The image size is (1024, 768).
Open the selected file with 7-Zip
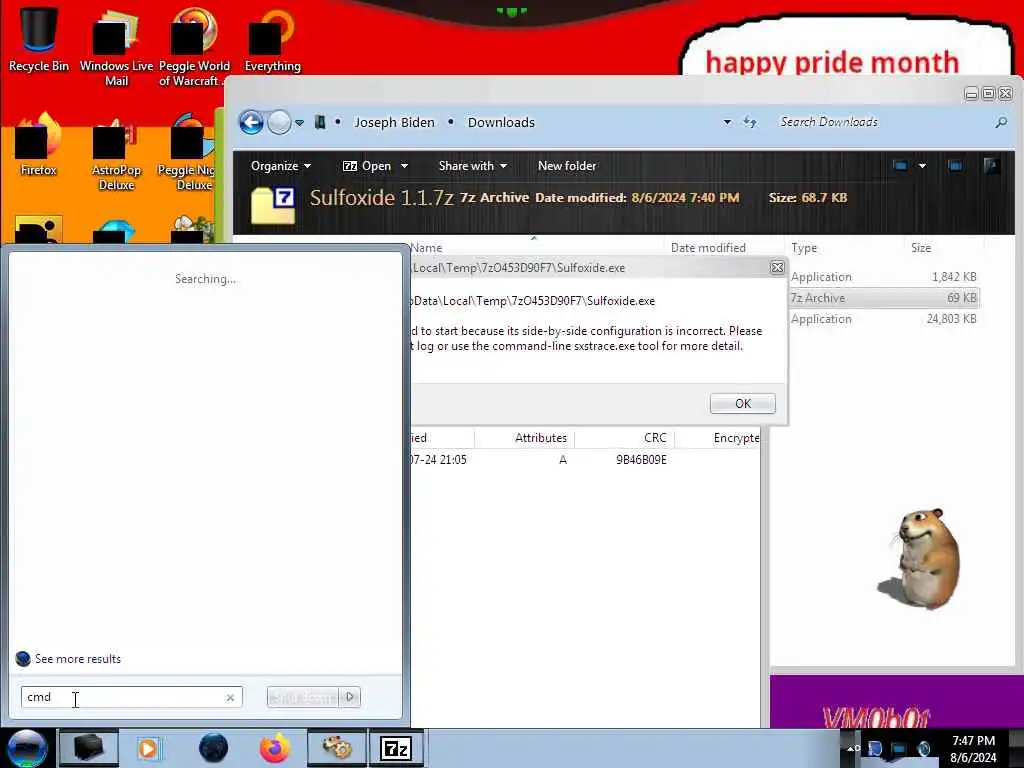[367, 166]
